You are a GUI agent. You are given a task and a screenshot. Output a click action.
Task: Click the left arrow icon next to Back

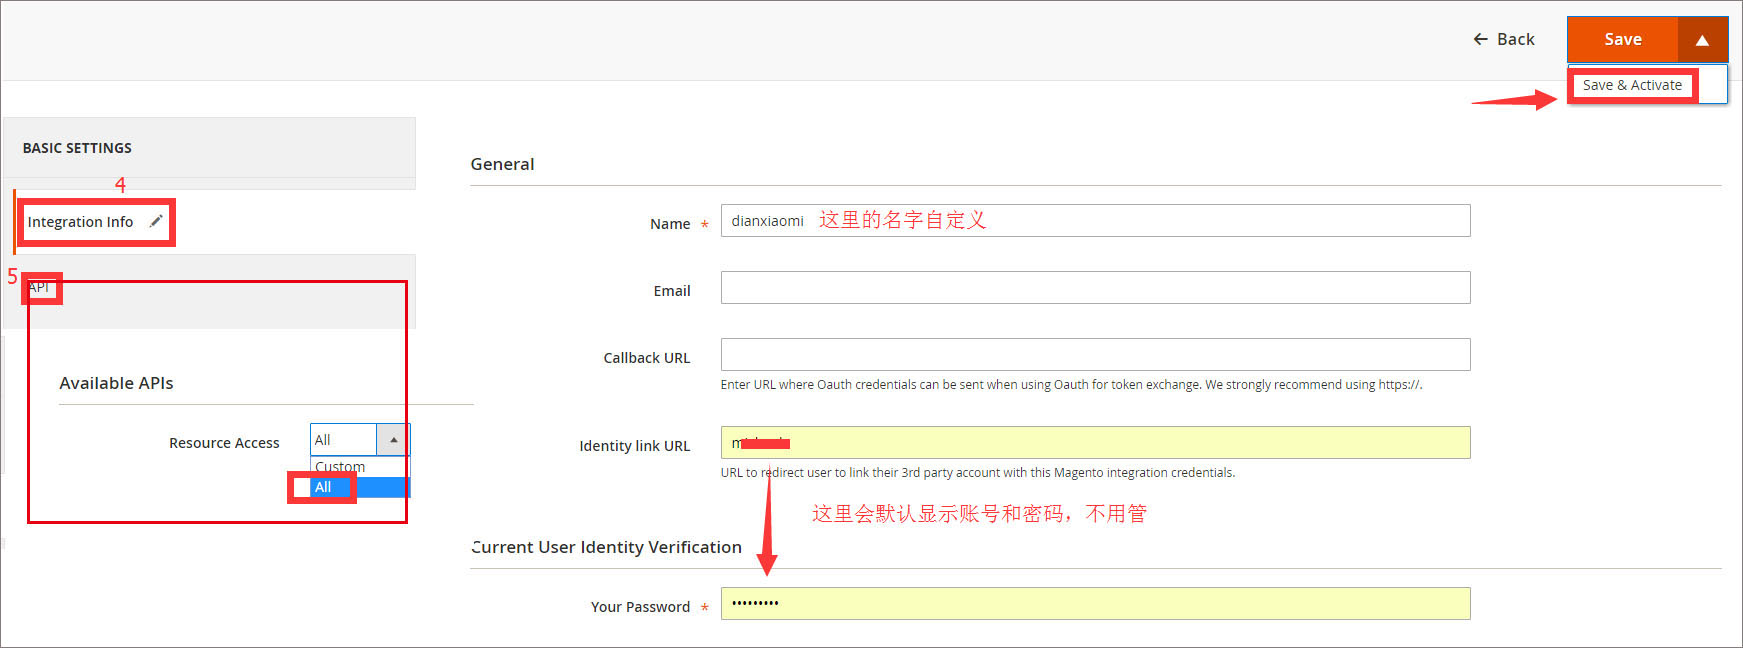click(x=1480, y=39)
